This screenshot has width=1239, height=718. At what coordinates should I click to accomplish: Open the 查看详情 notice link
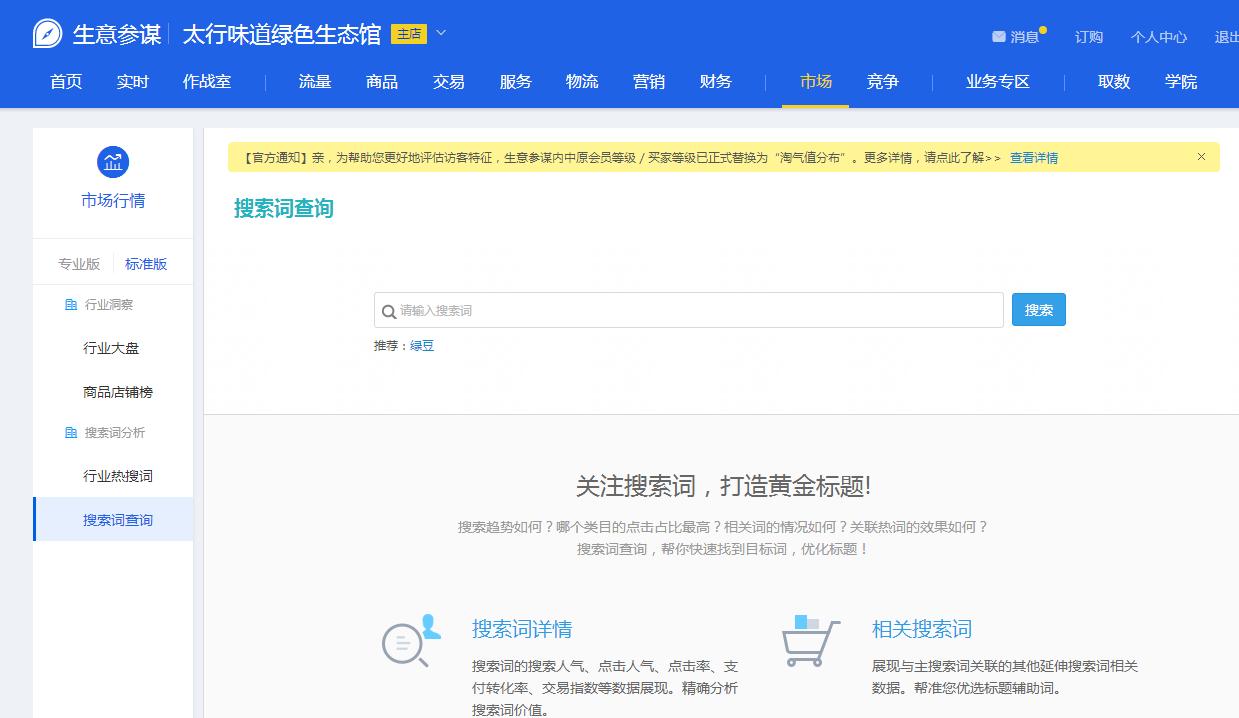pyautogui.click(x=1034, y=157)
